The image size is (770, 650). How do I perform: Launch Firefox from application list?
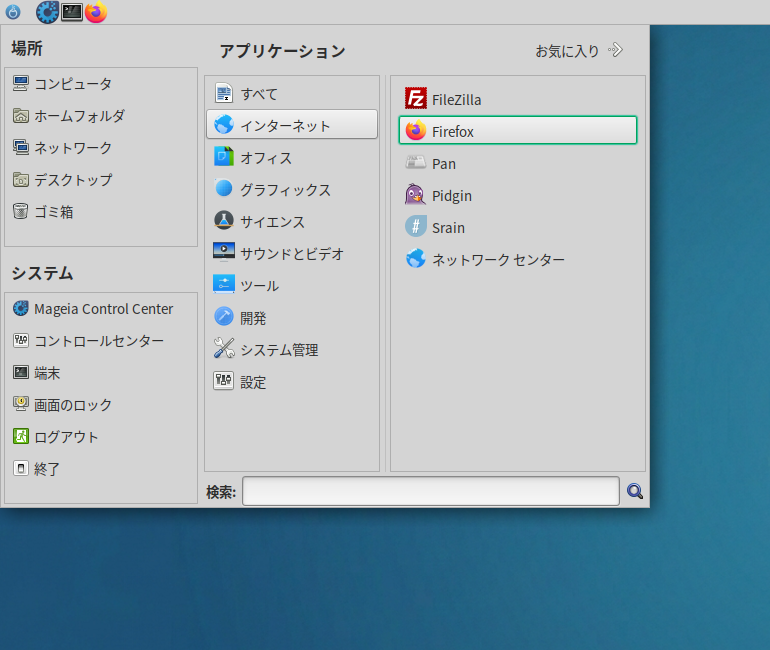click(518, 130)
